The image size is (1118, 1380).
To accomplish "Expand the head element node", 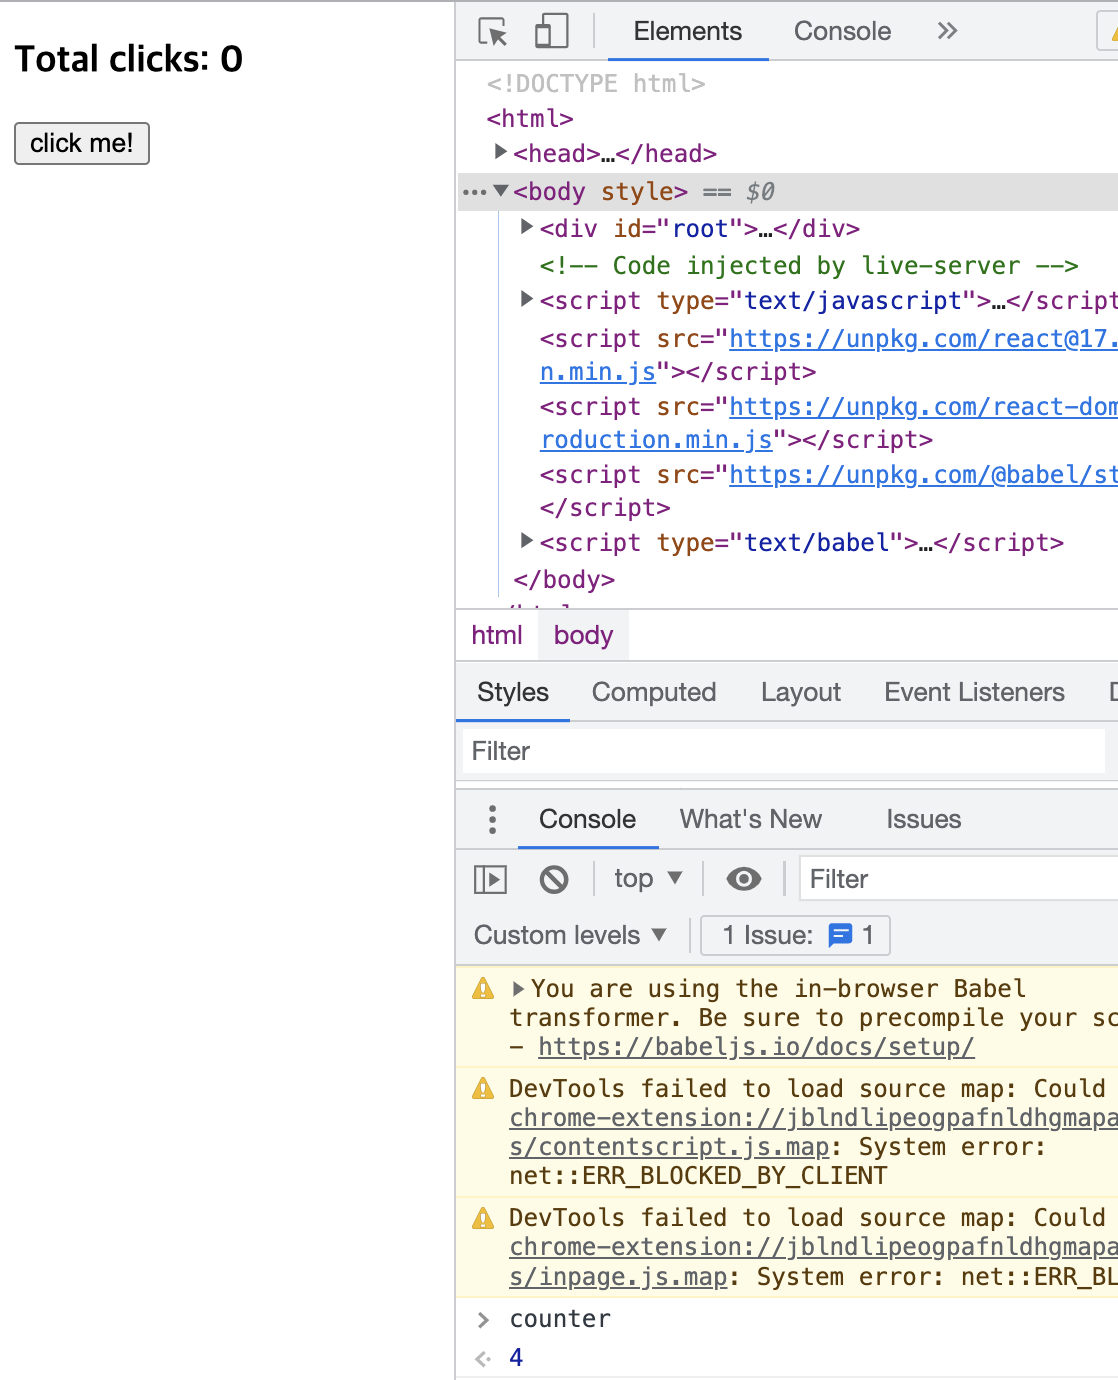I will [x=501, y=152].
